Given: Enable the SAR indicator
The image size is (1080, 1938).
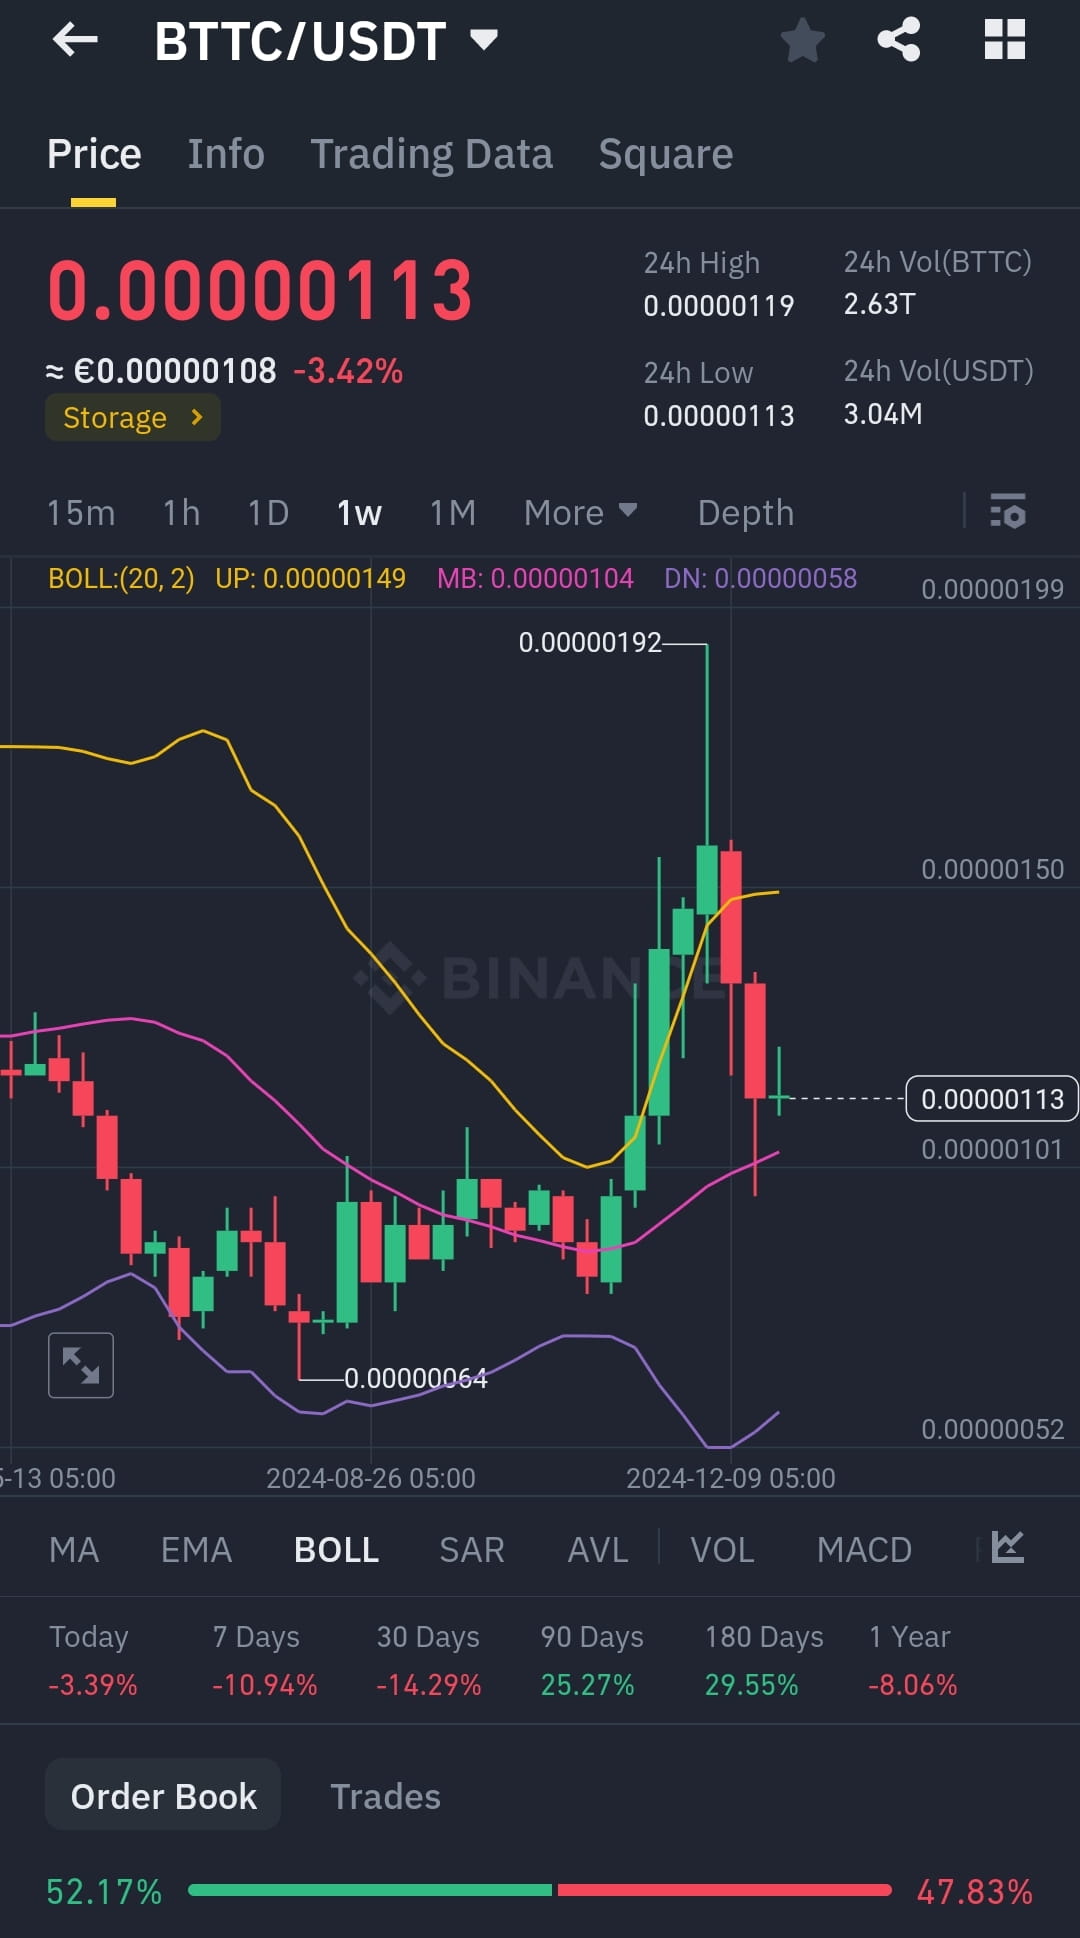Looking at the screenshot, I should pyautogui.click(x=472, y=1550).
